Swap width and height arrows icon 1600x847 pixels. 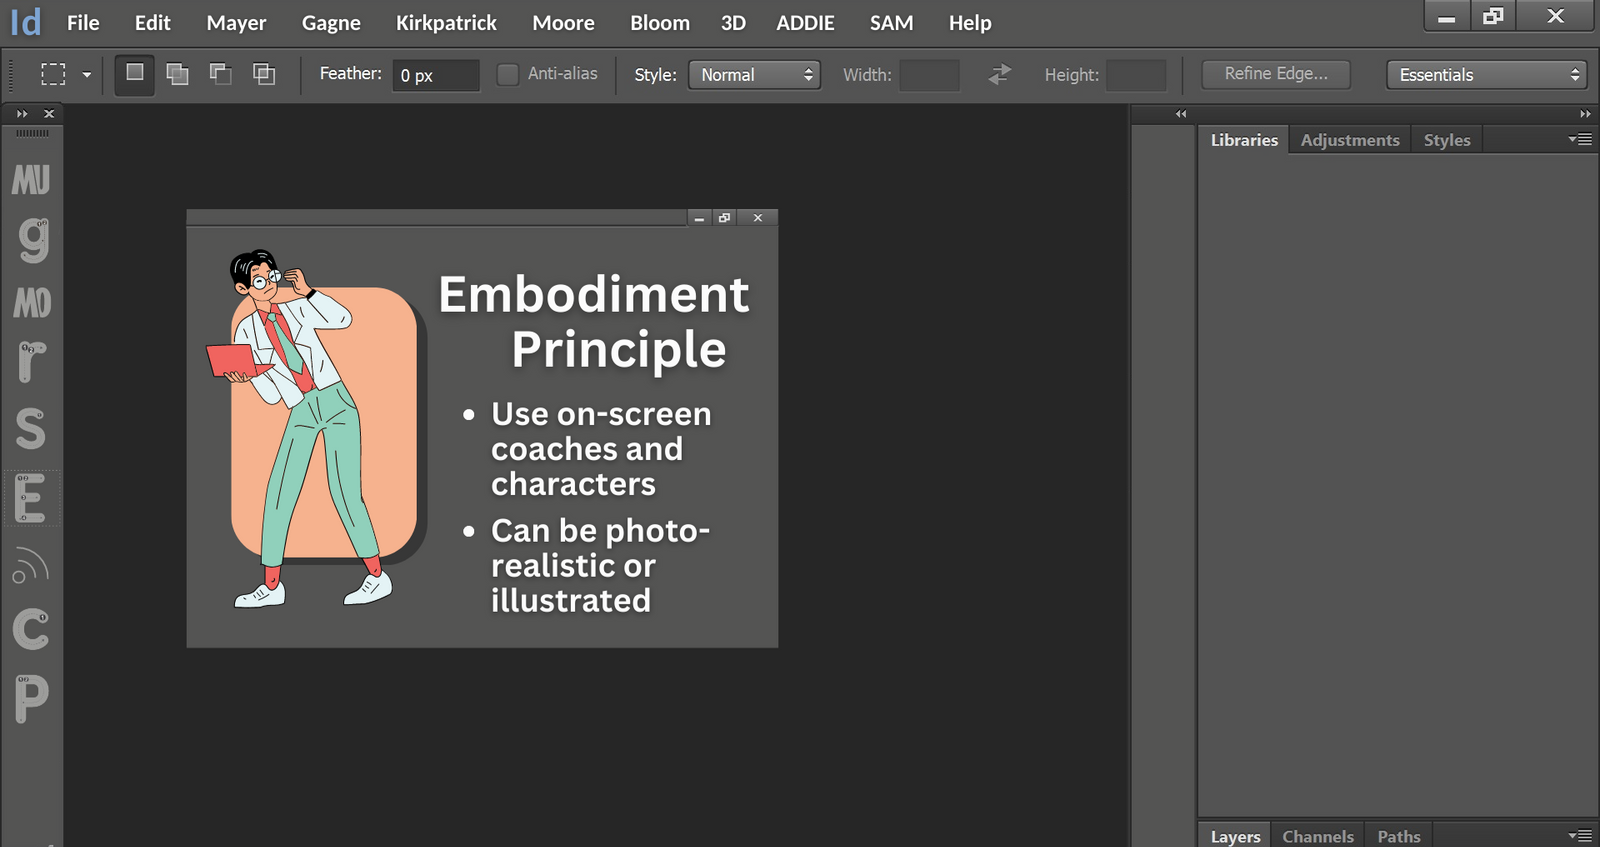click(999, 75)
